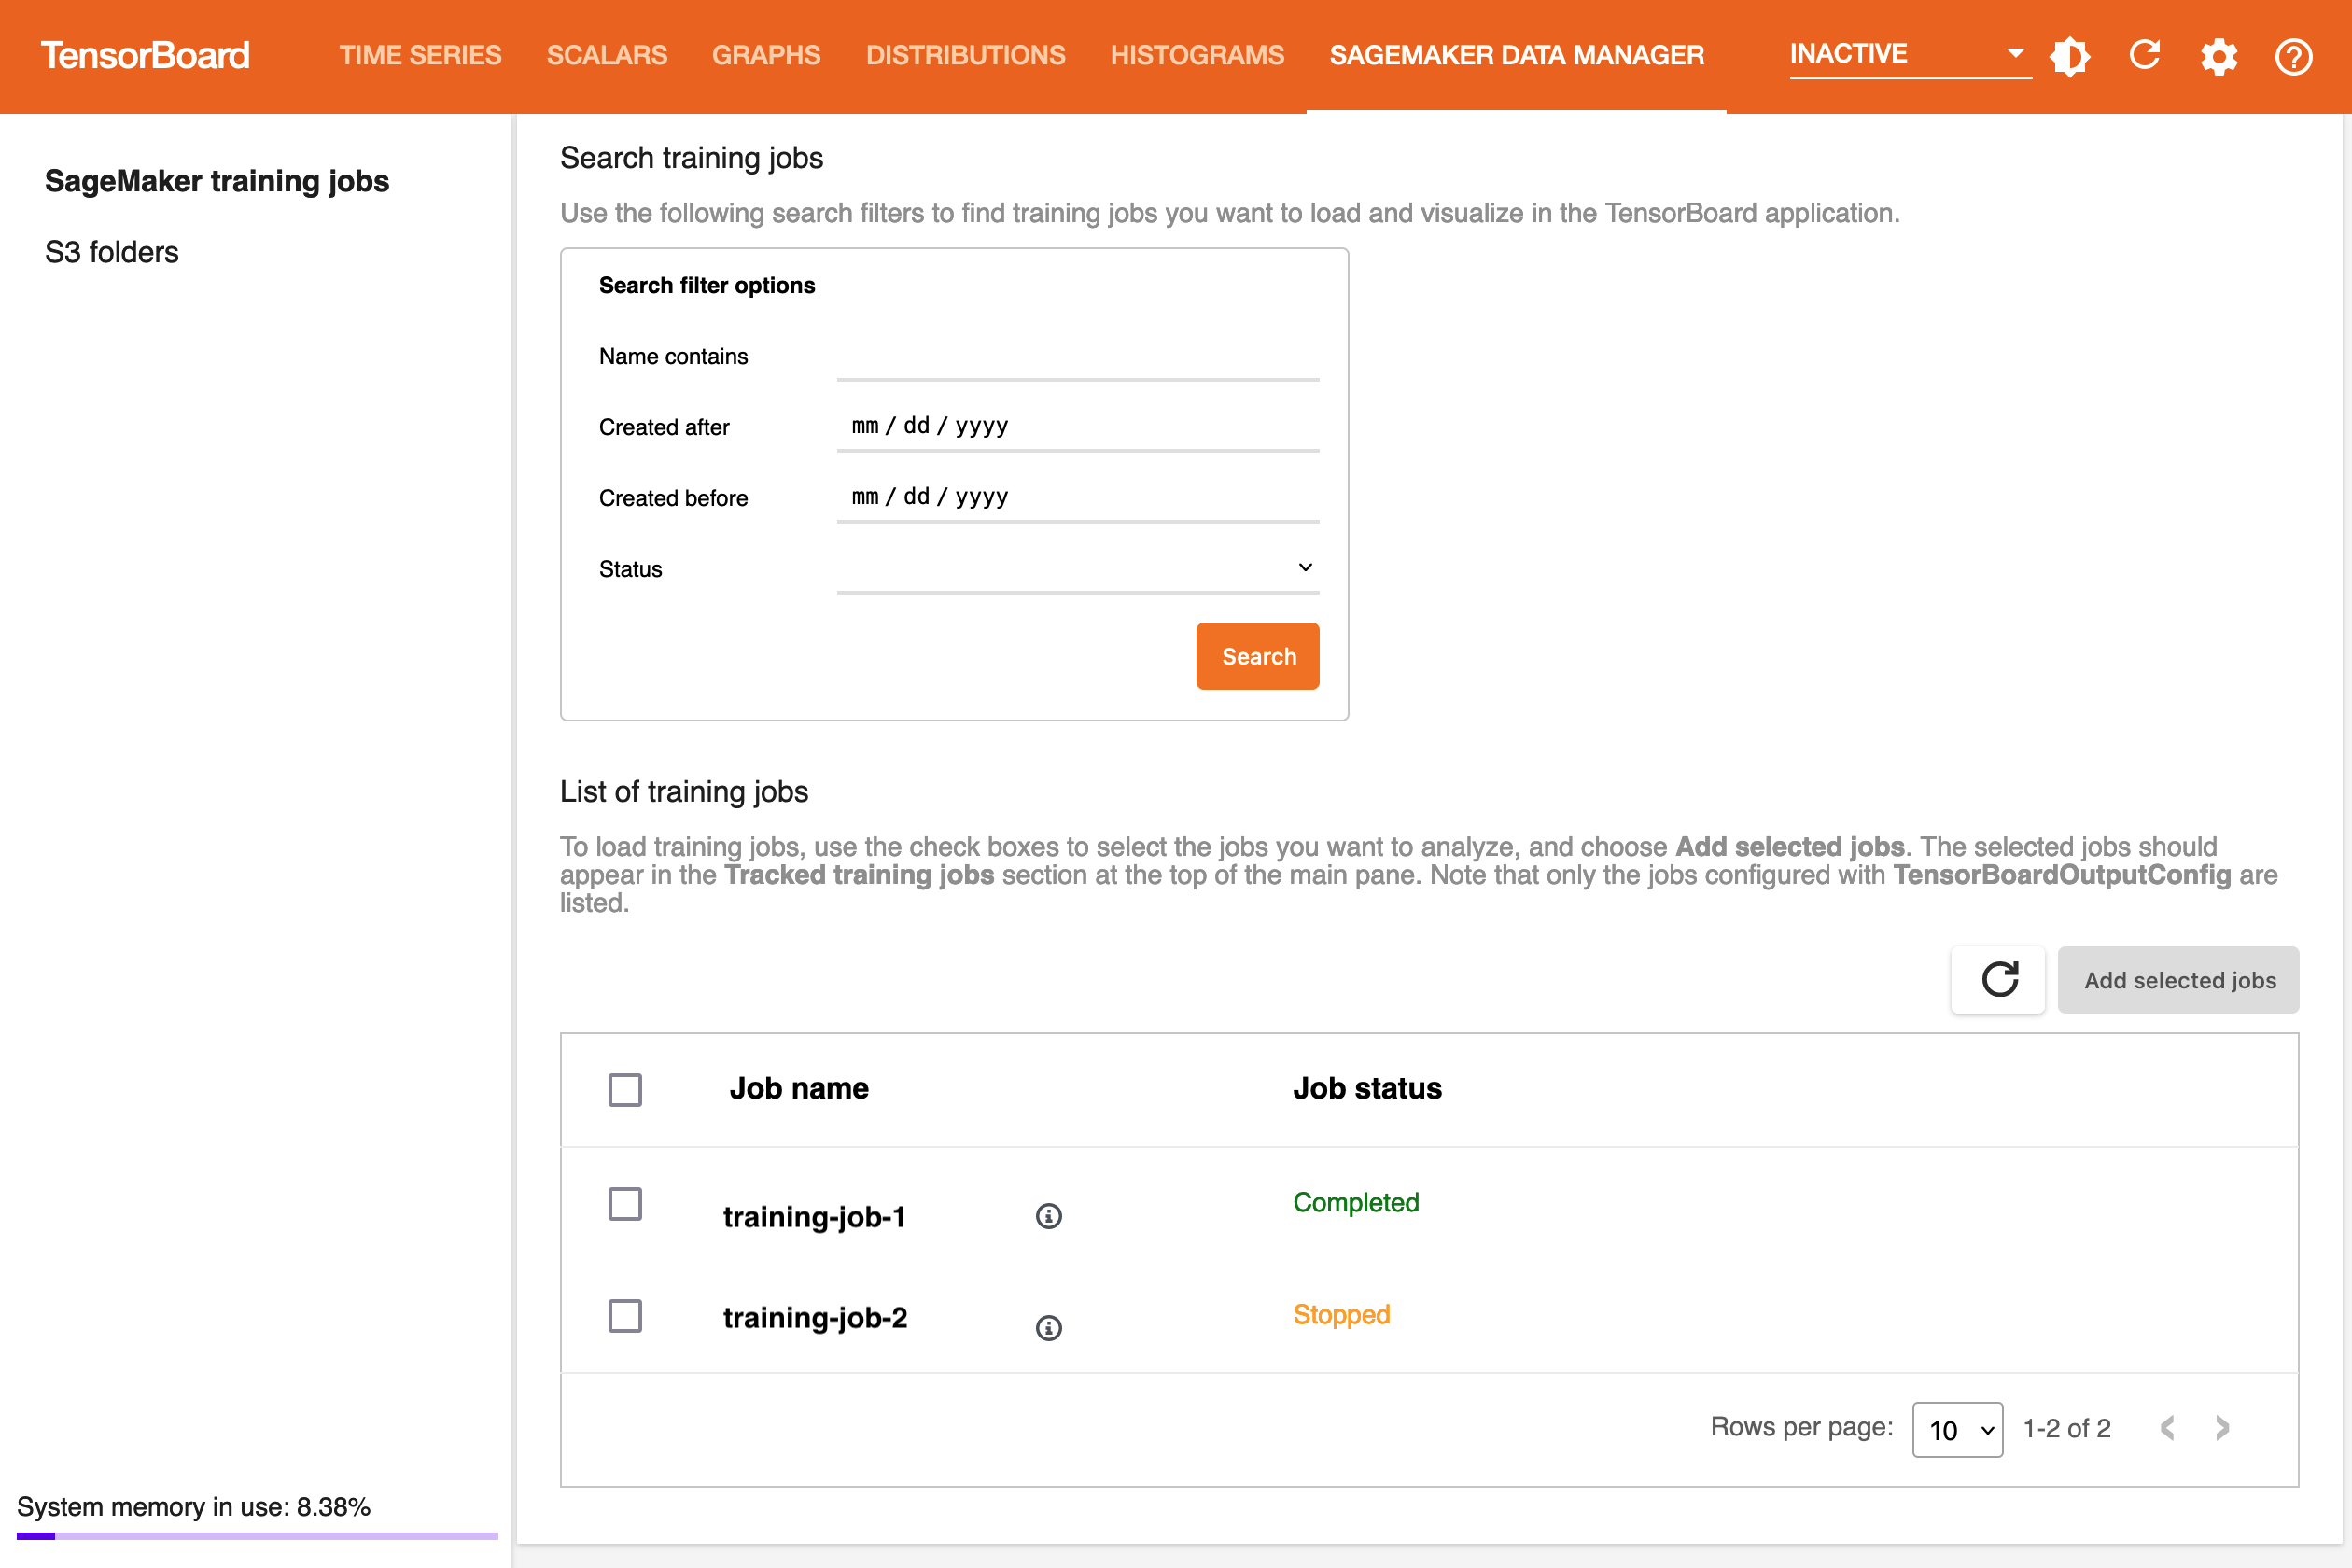
Task: Click S3 folders in left sidebar
Action: tap(112, 252)
